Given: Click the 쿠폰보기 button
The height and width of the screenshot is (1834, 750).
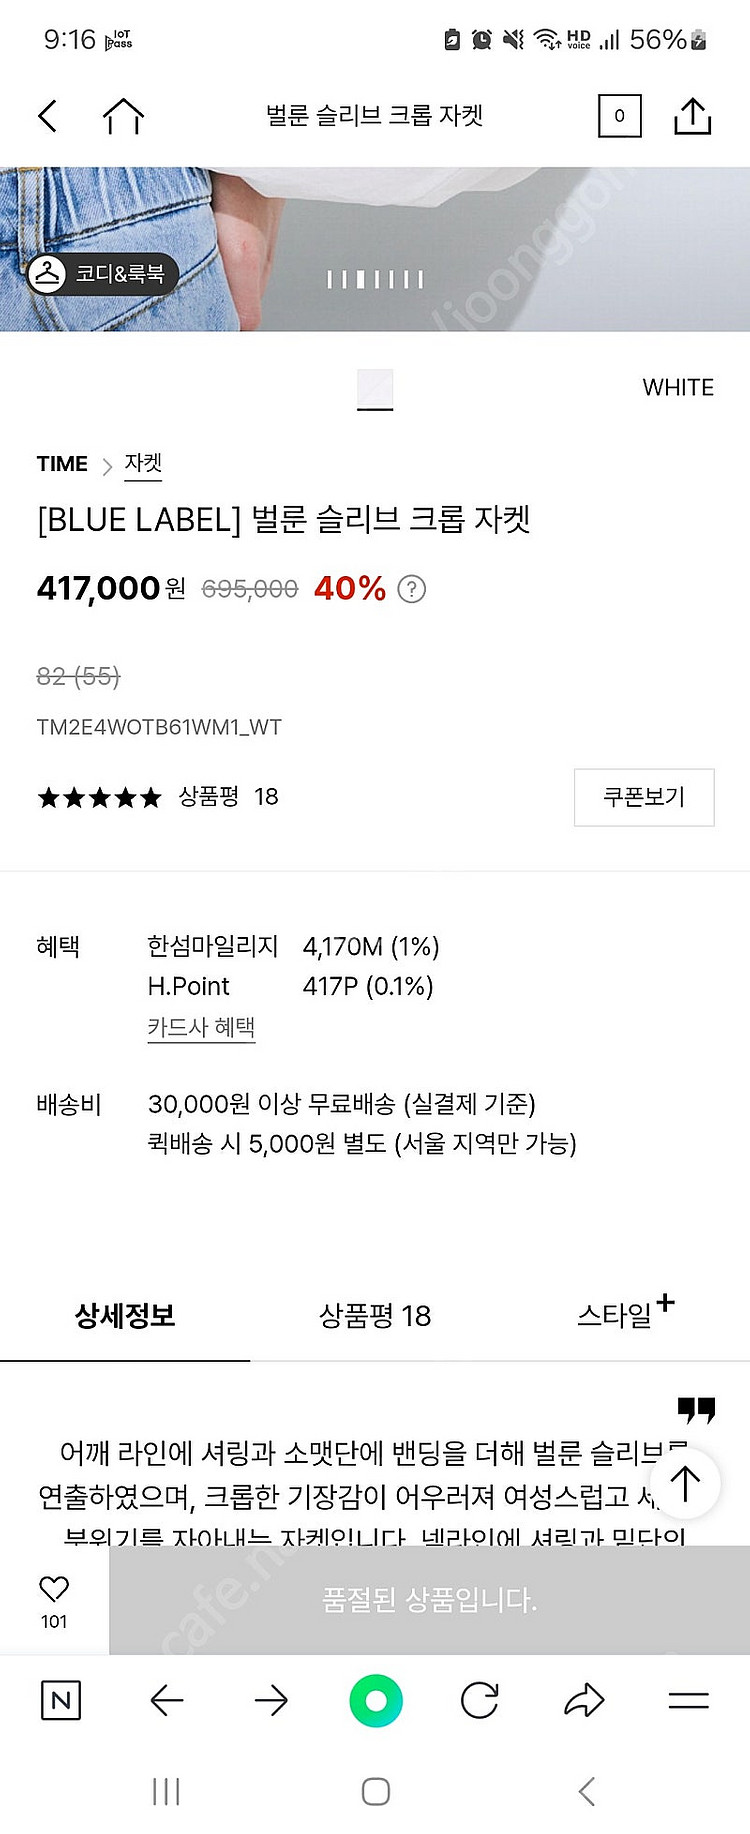Looking at the screenshot, I should [x=644, y=797].
